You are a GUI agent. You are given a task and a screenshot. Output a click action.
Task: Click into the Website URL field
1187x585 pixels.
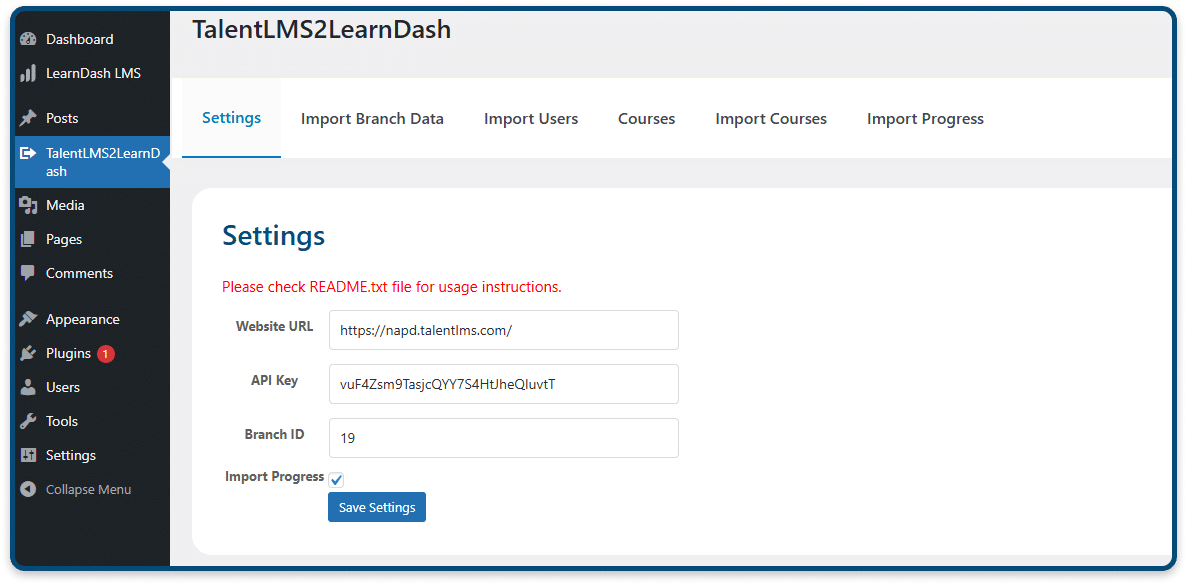[x=503, y=330]
